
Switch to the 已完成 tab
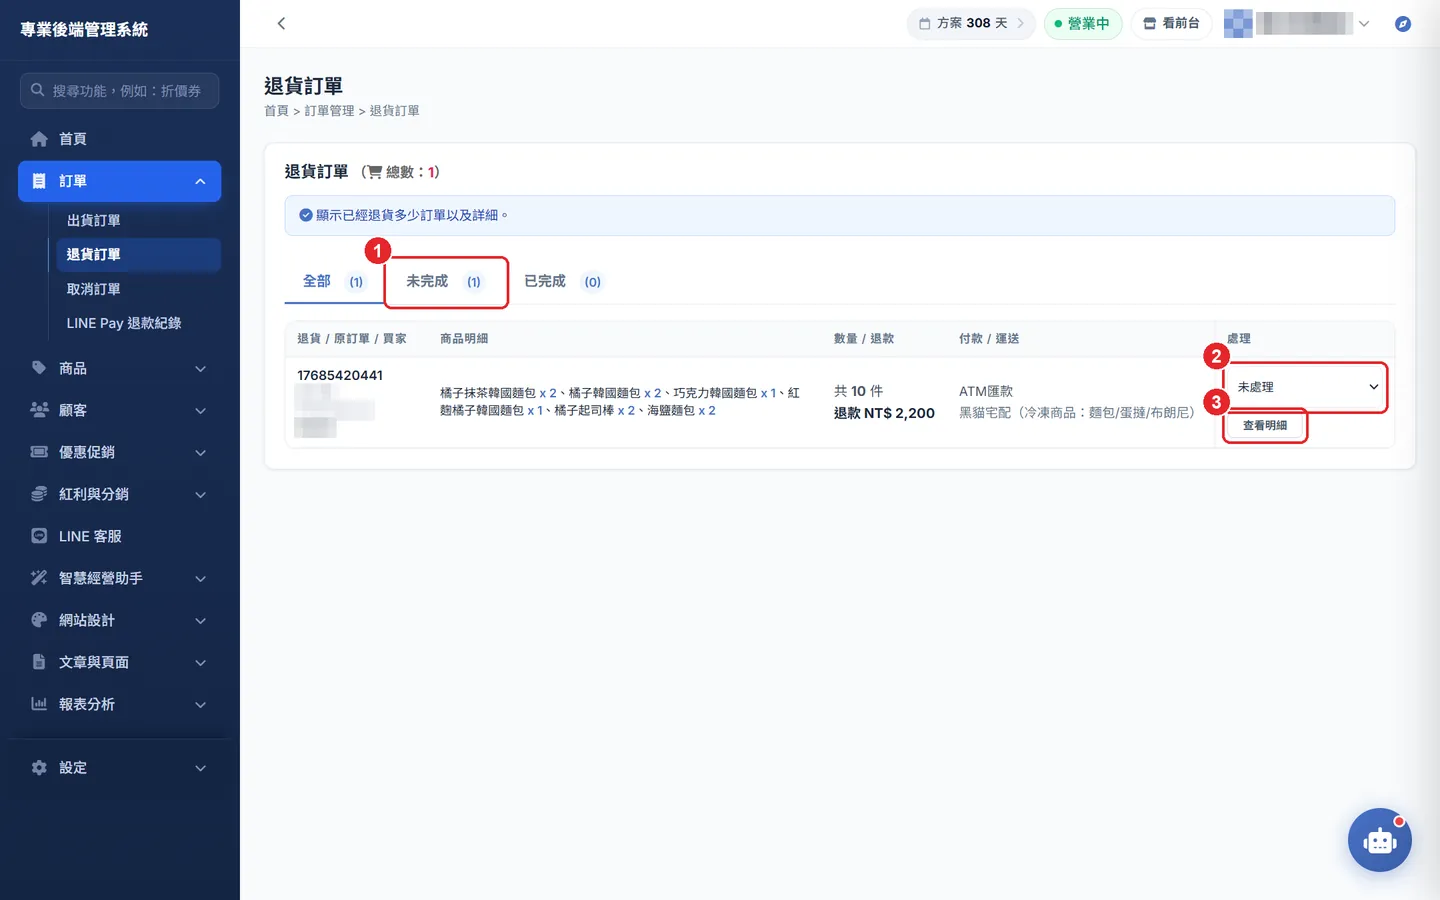coord(563,282)
